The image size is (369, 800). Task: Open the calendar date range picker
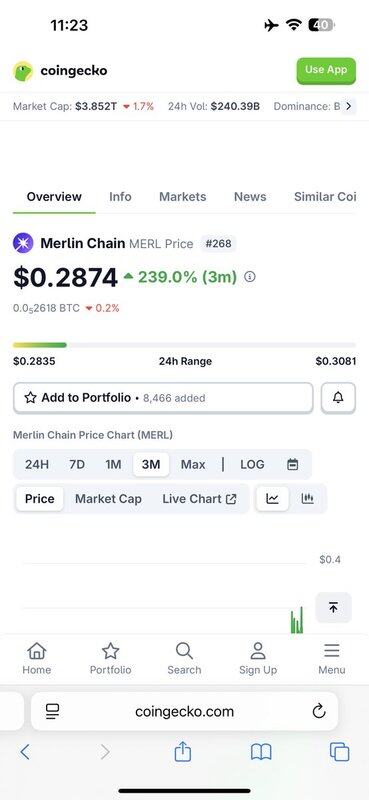[x=292, y=464]
